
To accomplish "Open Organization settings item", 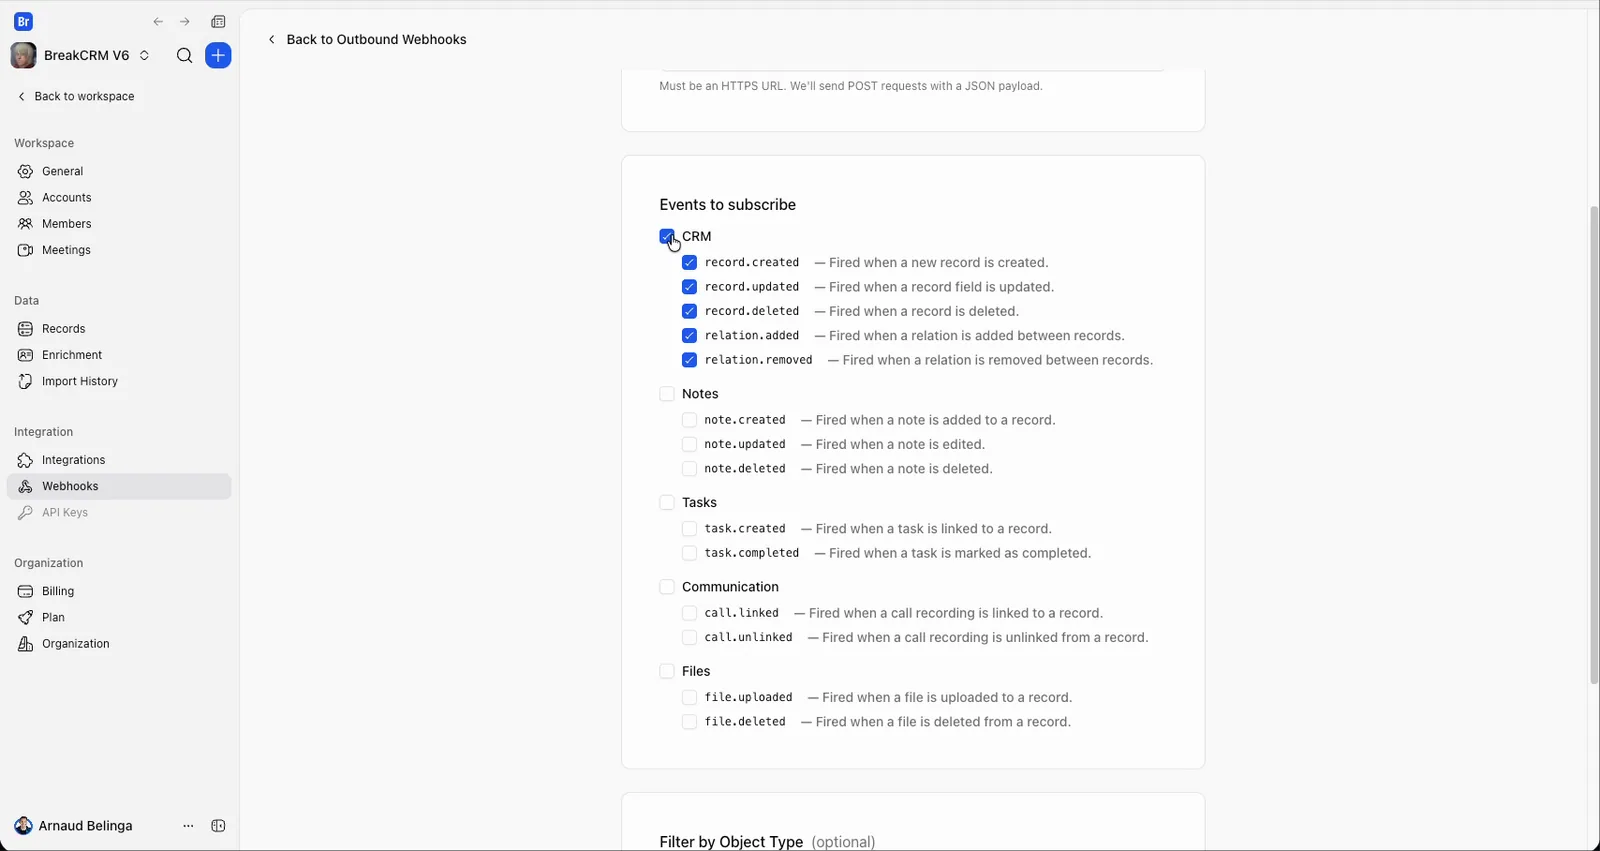I will [119, 644].
